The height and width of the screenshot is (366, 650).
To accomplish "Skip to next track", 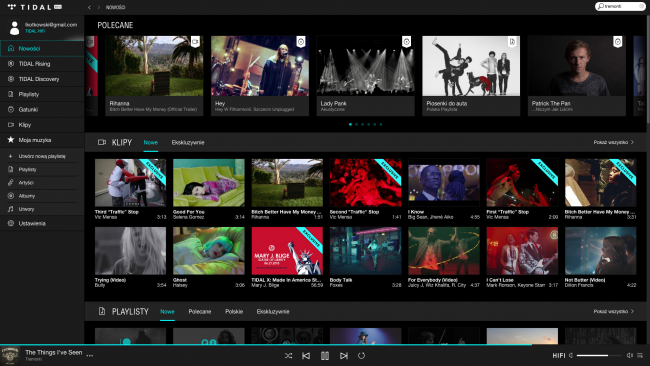I will pyautogui.click(x=344, y=356).
